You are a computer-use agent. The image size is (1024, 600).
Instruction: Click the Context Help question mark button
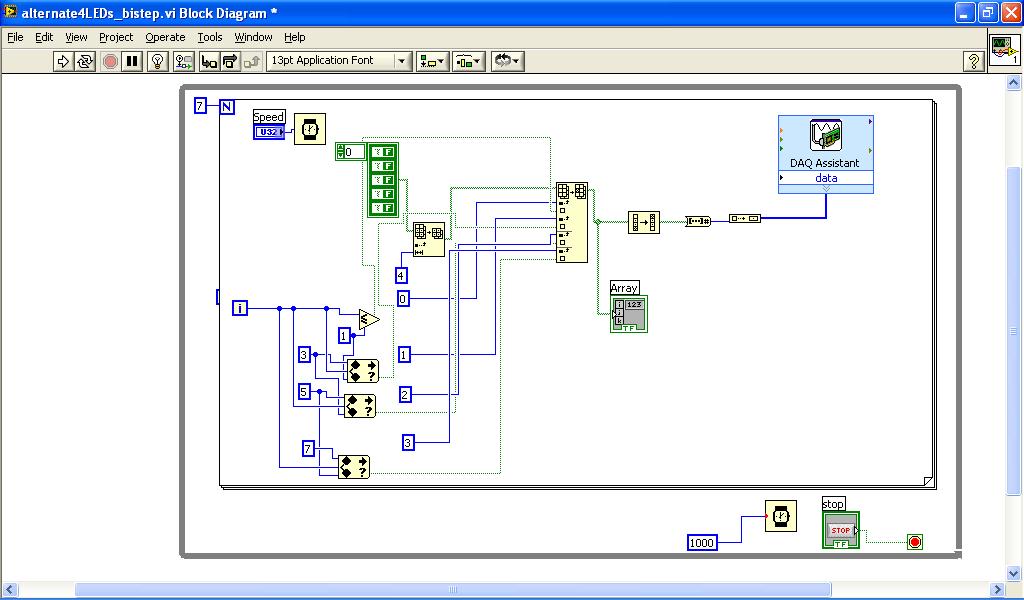974,60
